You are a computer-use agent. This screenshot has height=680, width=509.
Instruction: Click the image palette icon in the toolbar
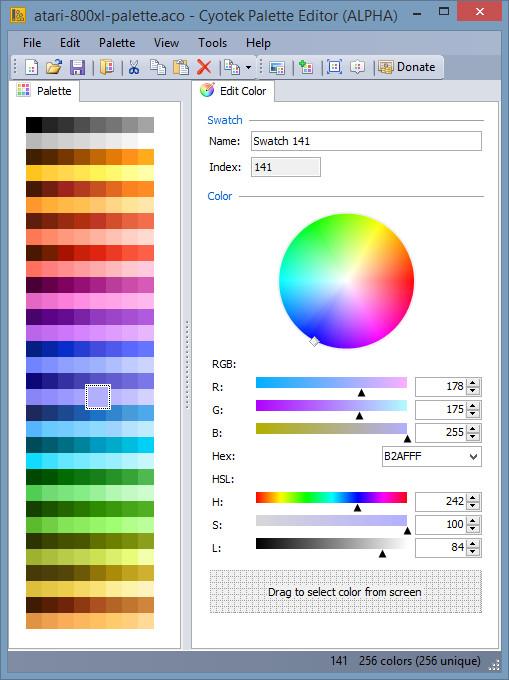(277, 67)
